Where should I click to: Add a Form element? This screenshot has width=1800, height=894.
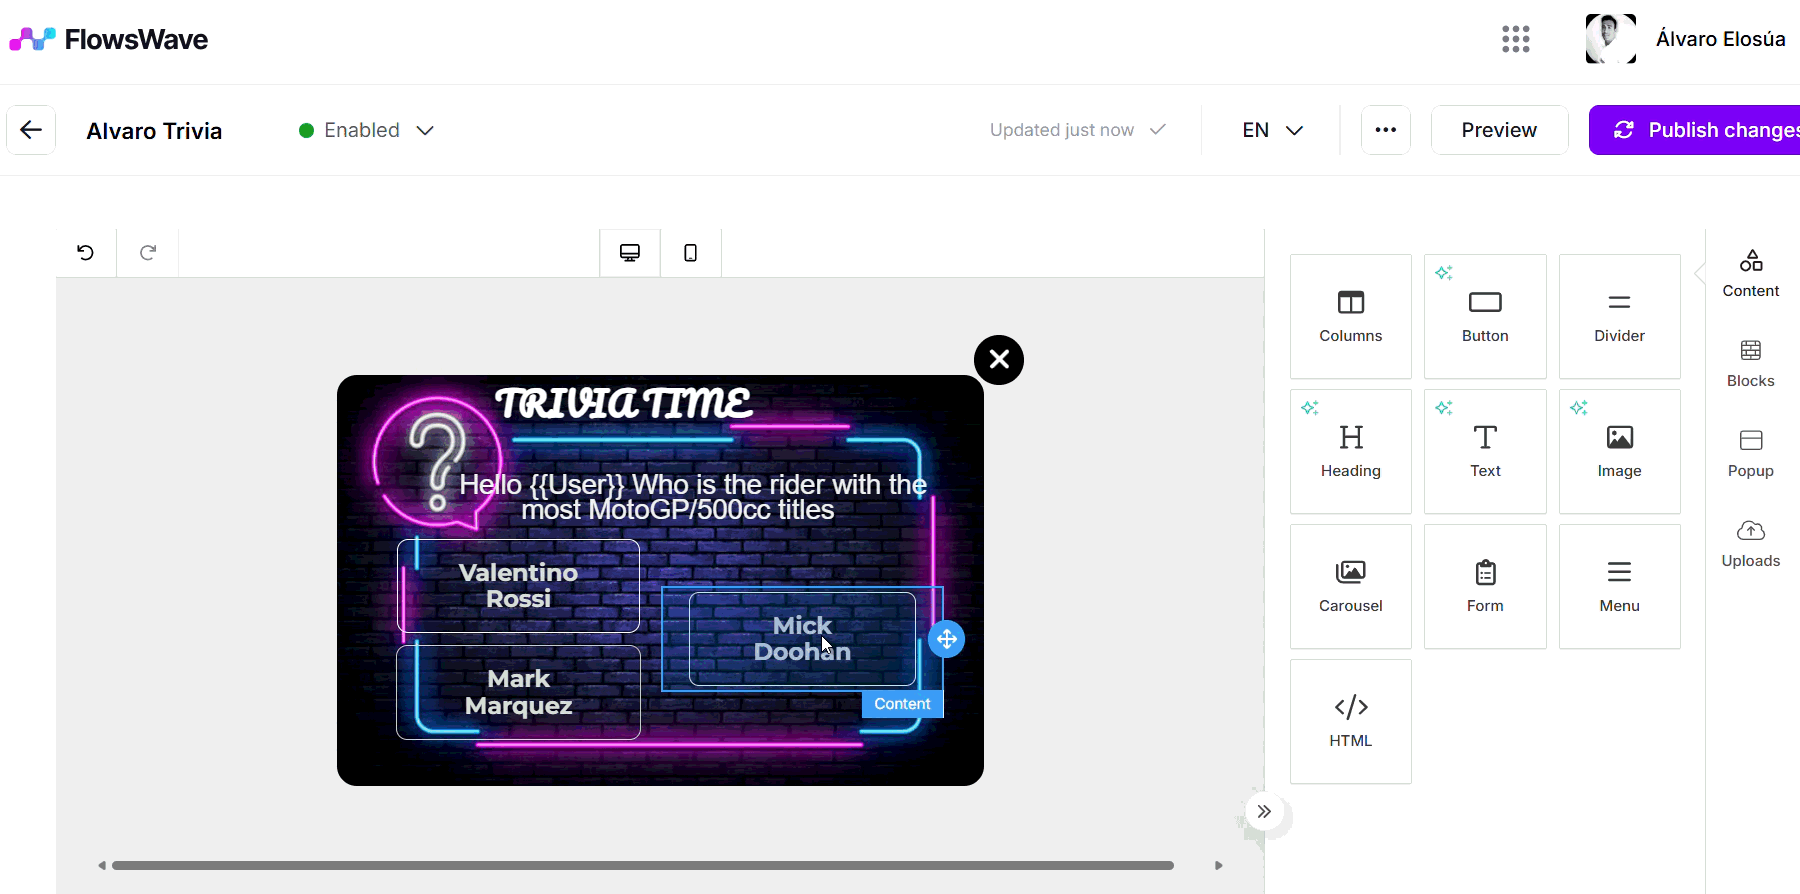tap(1485, 586)
